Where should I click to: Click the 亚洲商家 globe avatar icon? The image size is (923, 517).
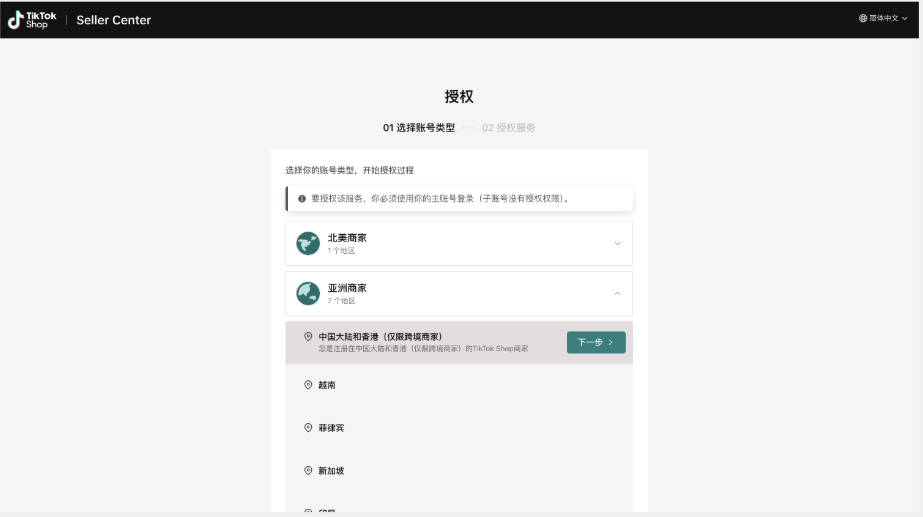point(308,293)
